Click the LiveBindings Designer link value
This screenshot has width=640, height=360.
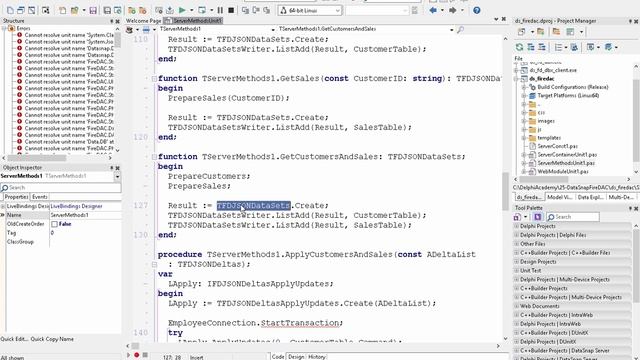coord(76,206)
